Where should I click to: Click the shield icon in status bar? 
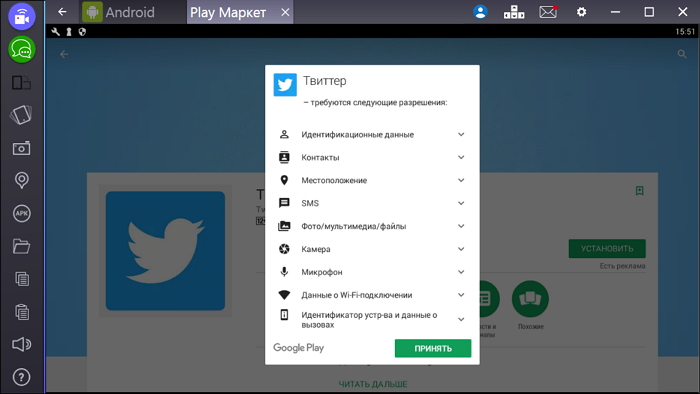point(82,32)
